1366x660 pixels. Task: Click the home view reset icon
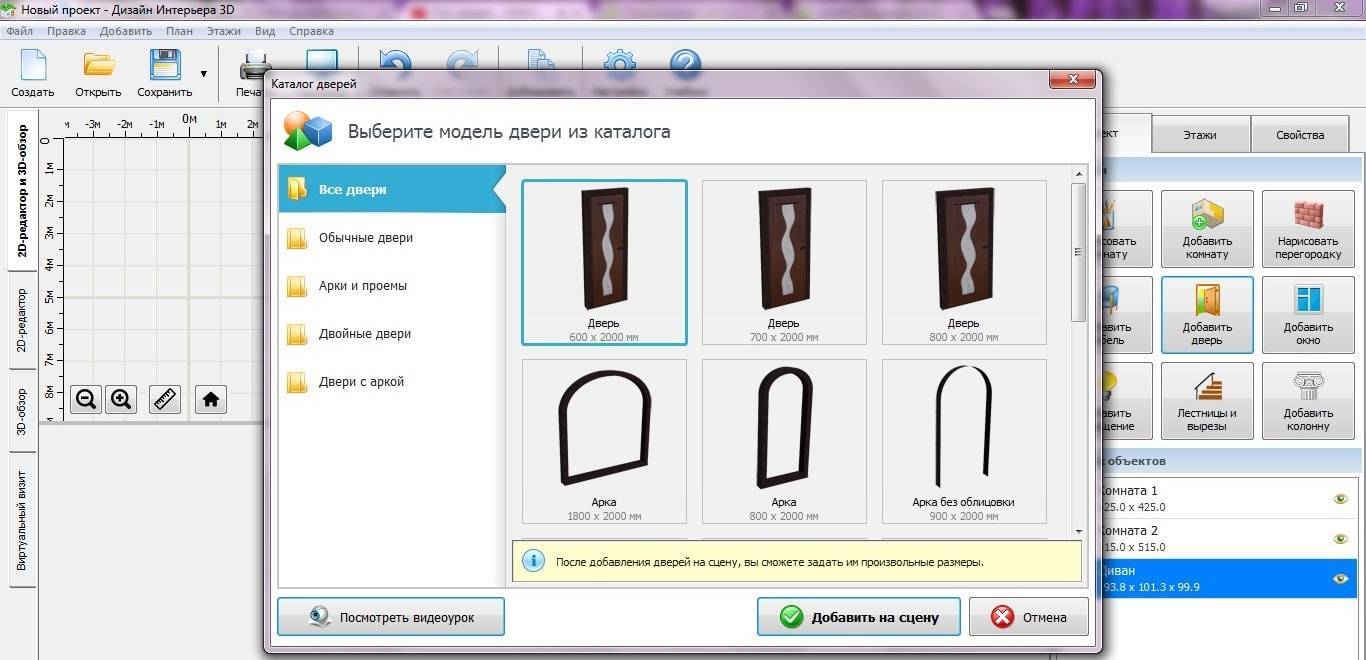point(210,400)
